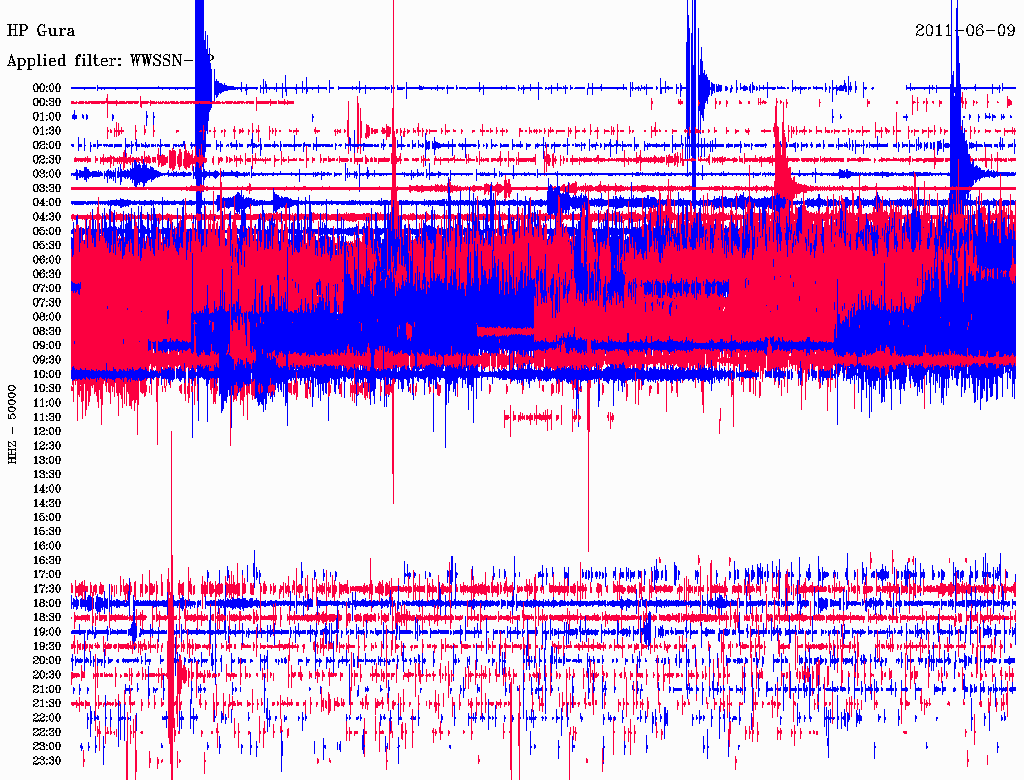Image resolution: width=1024 pixels, height=780 pixels.
Task: Select the 15:30 time label
Action: [47, 532]
